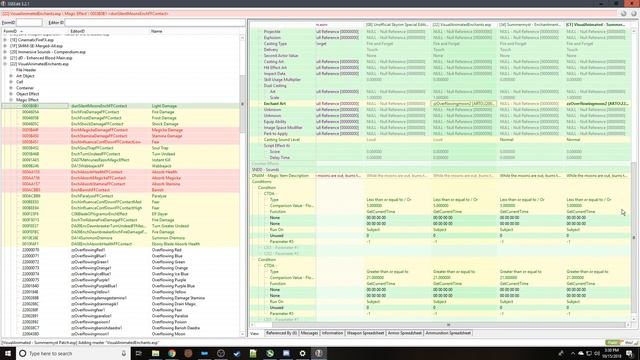Click the Casting Sound Level row label
This screenshot has height=360, width=640.
(x=282, y=140)
